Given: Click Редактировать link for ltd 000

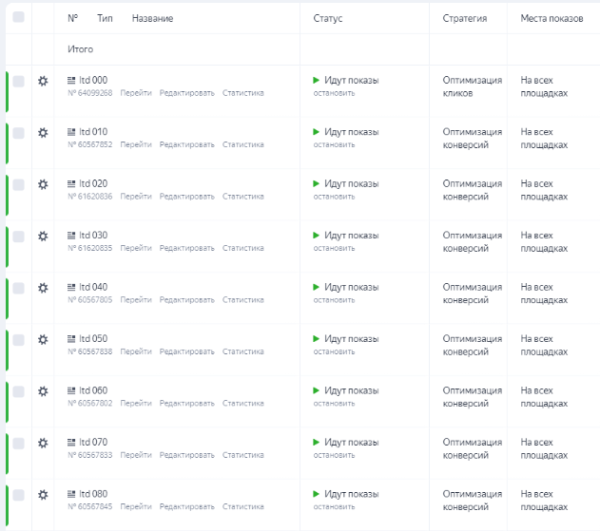Looking at the screenshot, I should (x=187, y=93).
